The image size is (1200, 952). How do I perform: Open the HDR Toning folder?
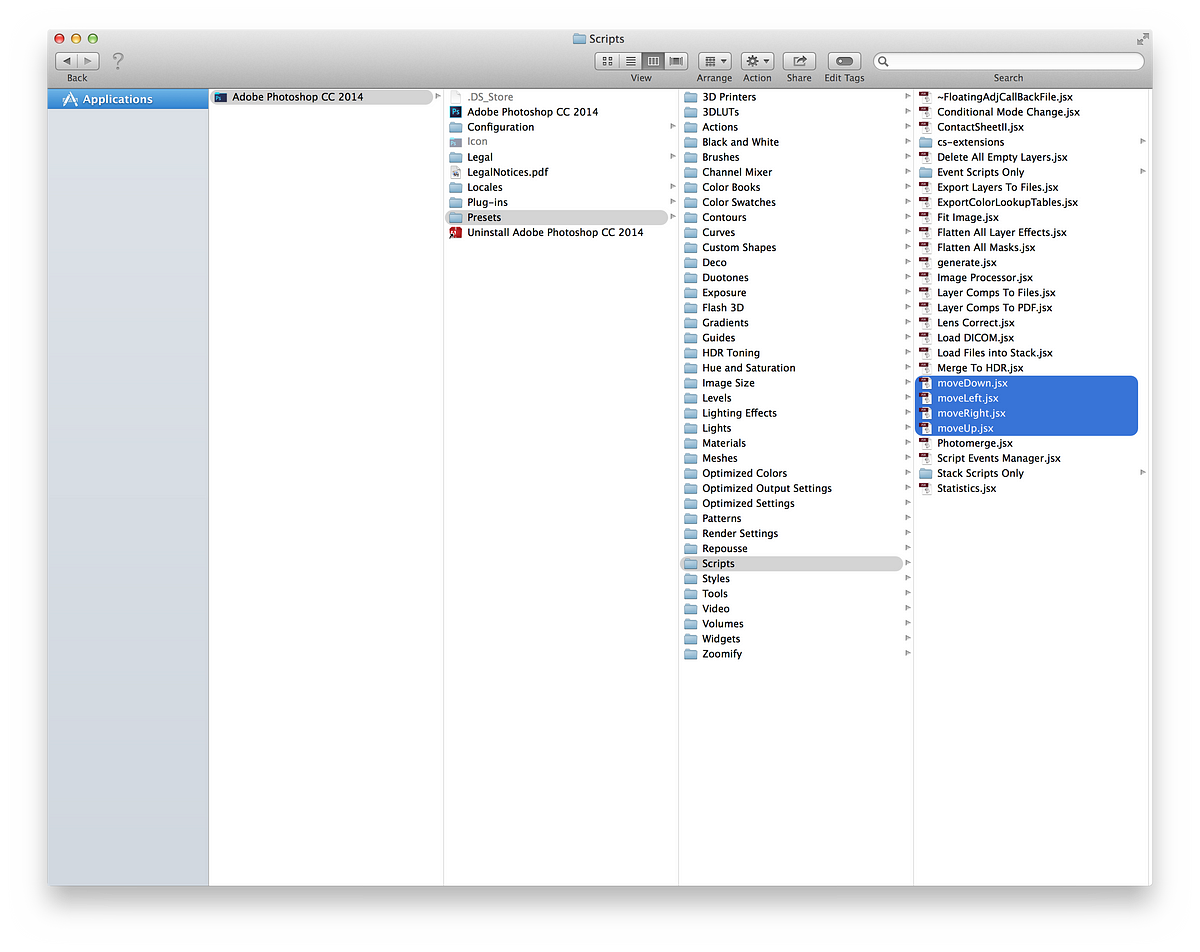731,353
